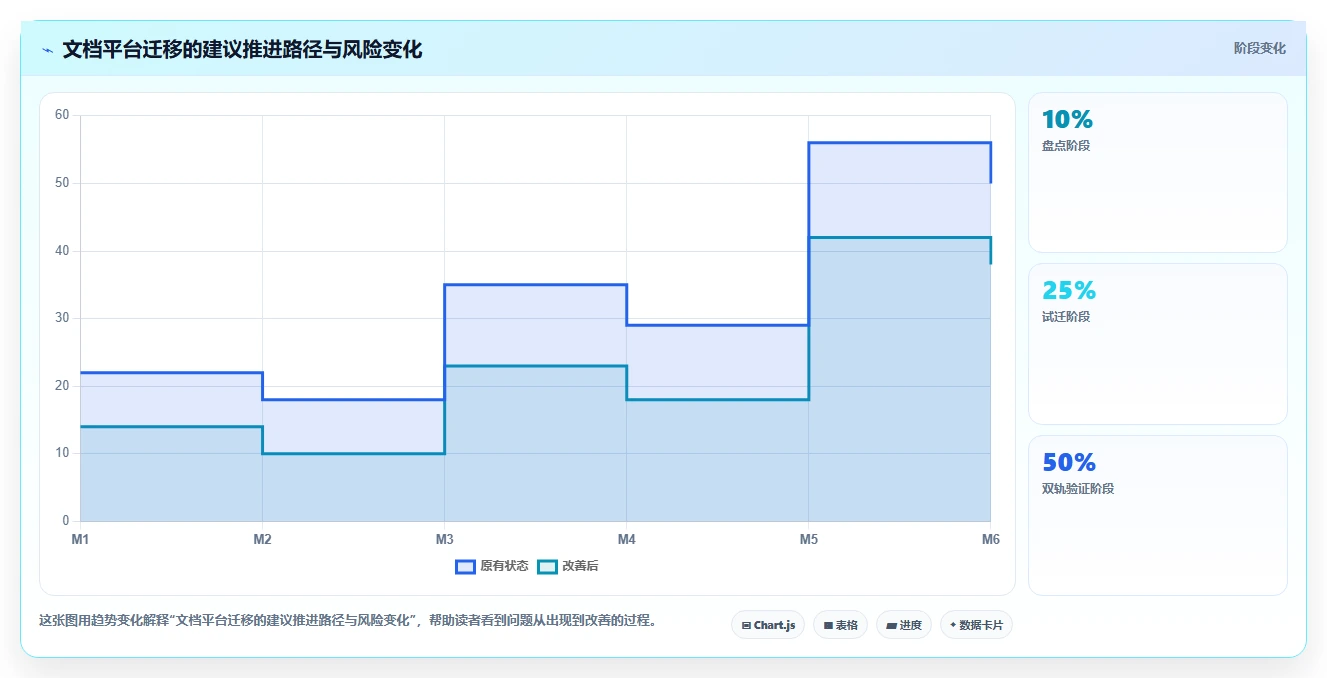Click the M4 axis label

pyautogui.click(x=626, y=540)
